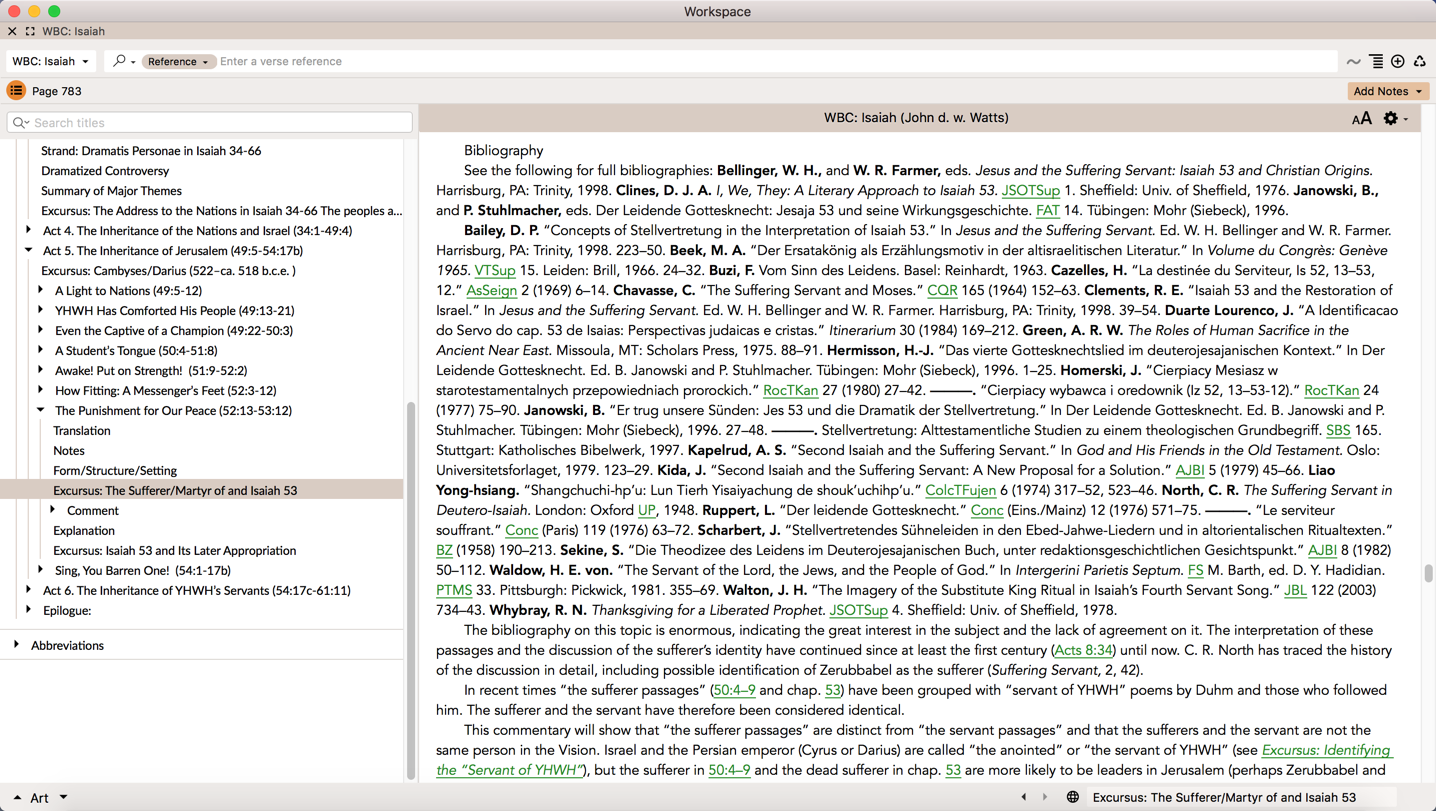1436x811 pixels.
Task: Click the reading pane vertical scrollbar thumb
Action: click(1428, 573)
